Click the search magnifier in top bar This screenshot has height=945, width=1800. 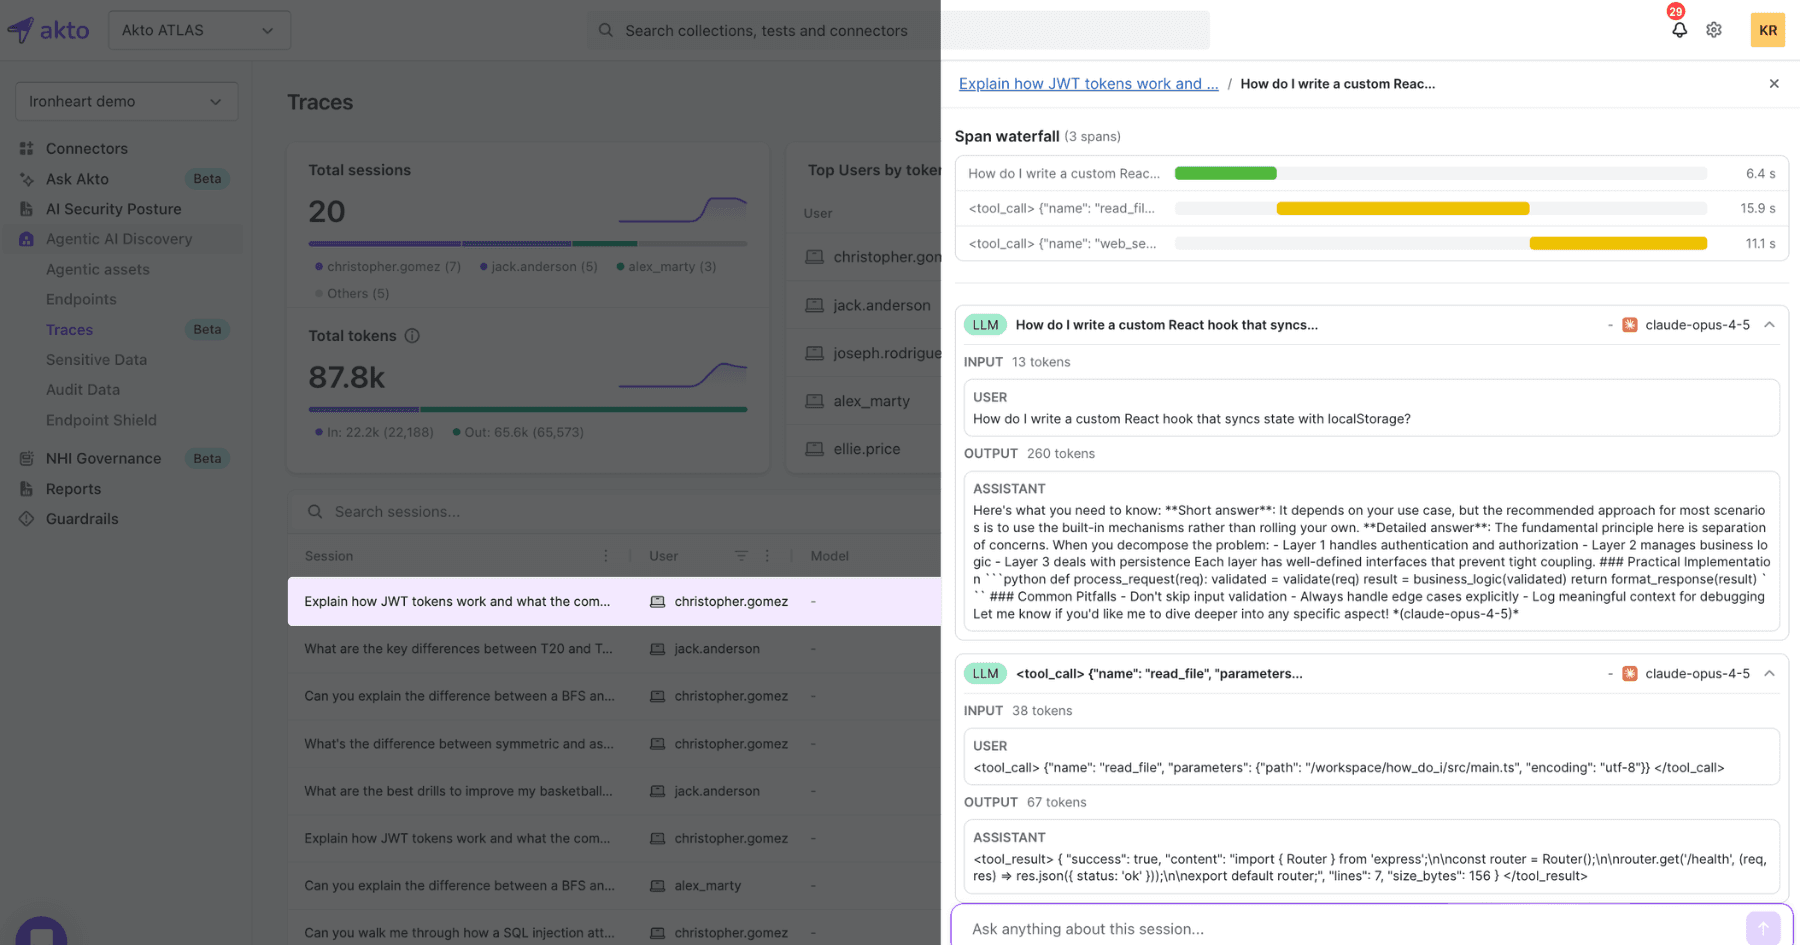[x=606, y=30]
